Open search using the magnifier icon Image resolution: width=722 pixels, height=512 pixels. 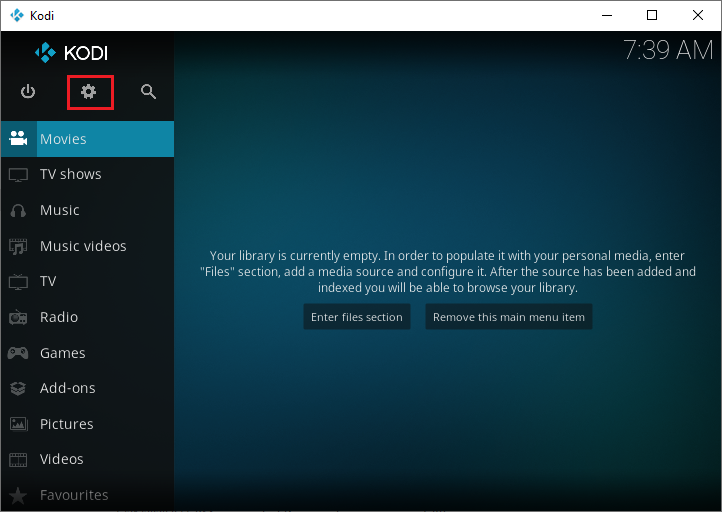148,92
